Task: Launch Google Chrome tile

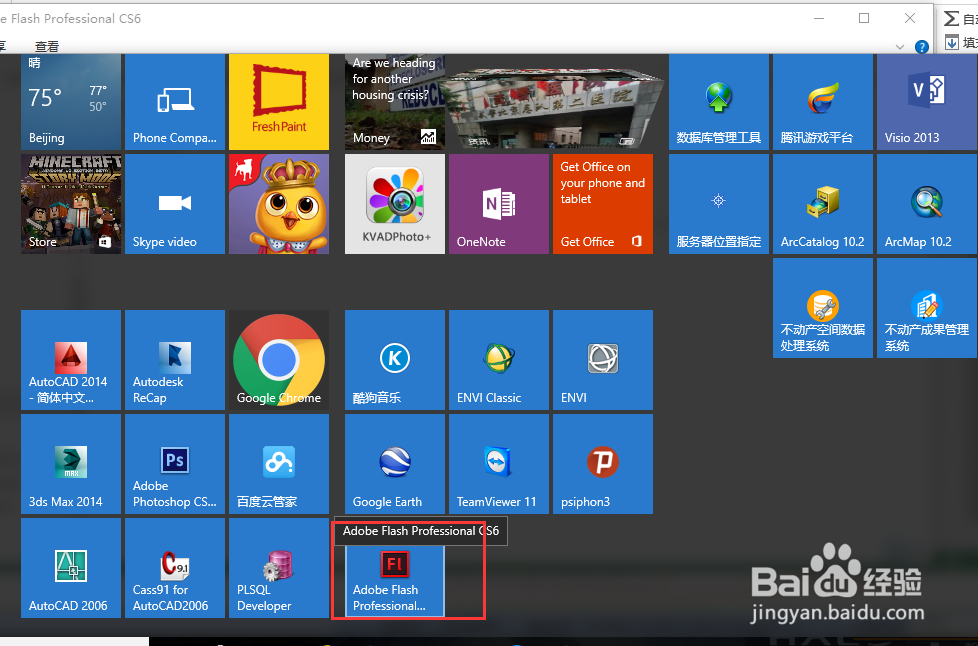Action: [279, 360]
